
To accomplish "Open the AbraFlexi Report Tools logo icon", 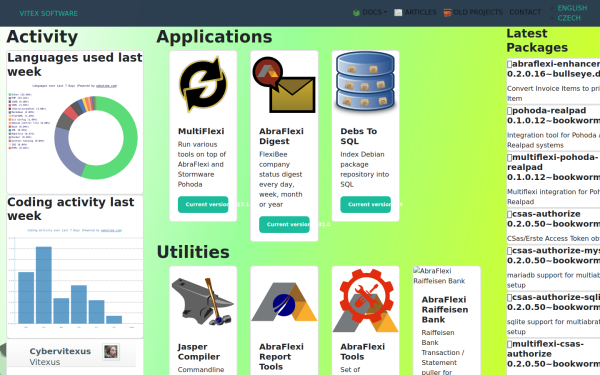I will pos(284,302).
